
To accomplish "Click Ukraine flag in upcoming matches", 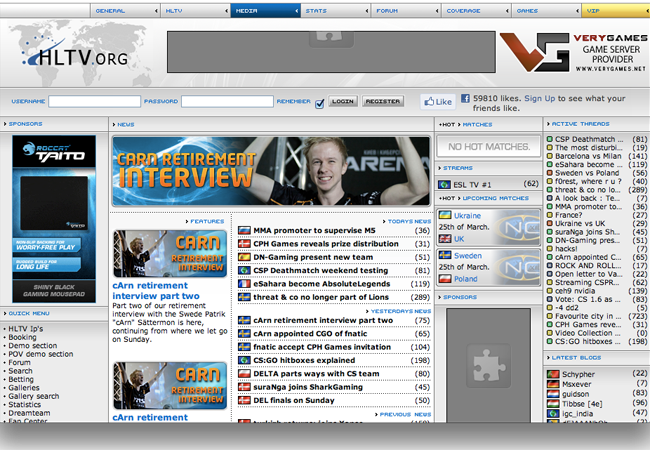I will (x=445, y=215).
